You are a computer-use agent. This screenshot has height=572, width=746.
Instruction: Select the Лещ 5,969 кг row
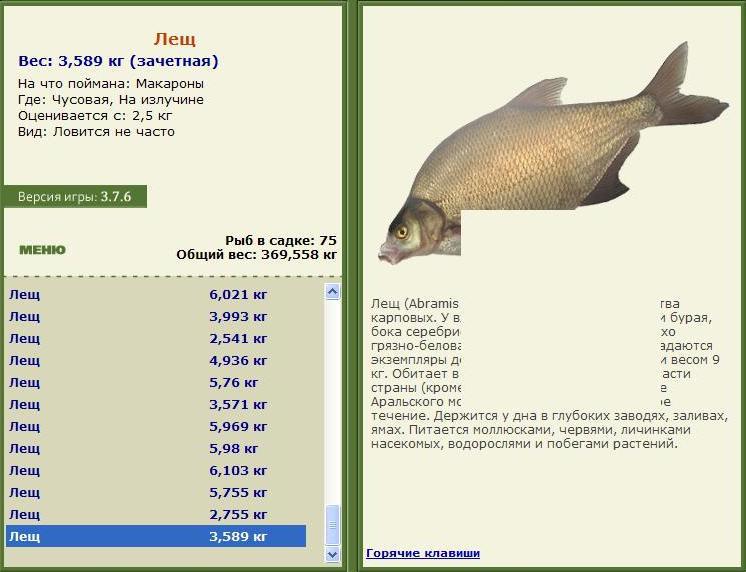[156, 426]
